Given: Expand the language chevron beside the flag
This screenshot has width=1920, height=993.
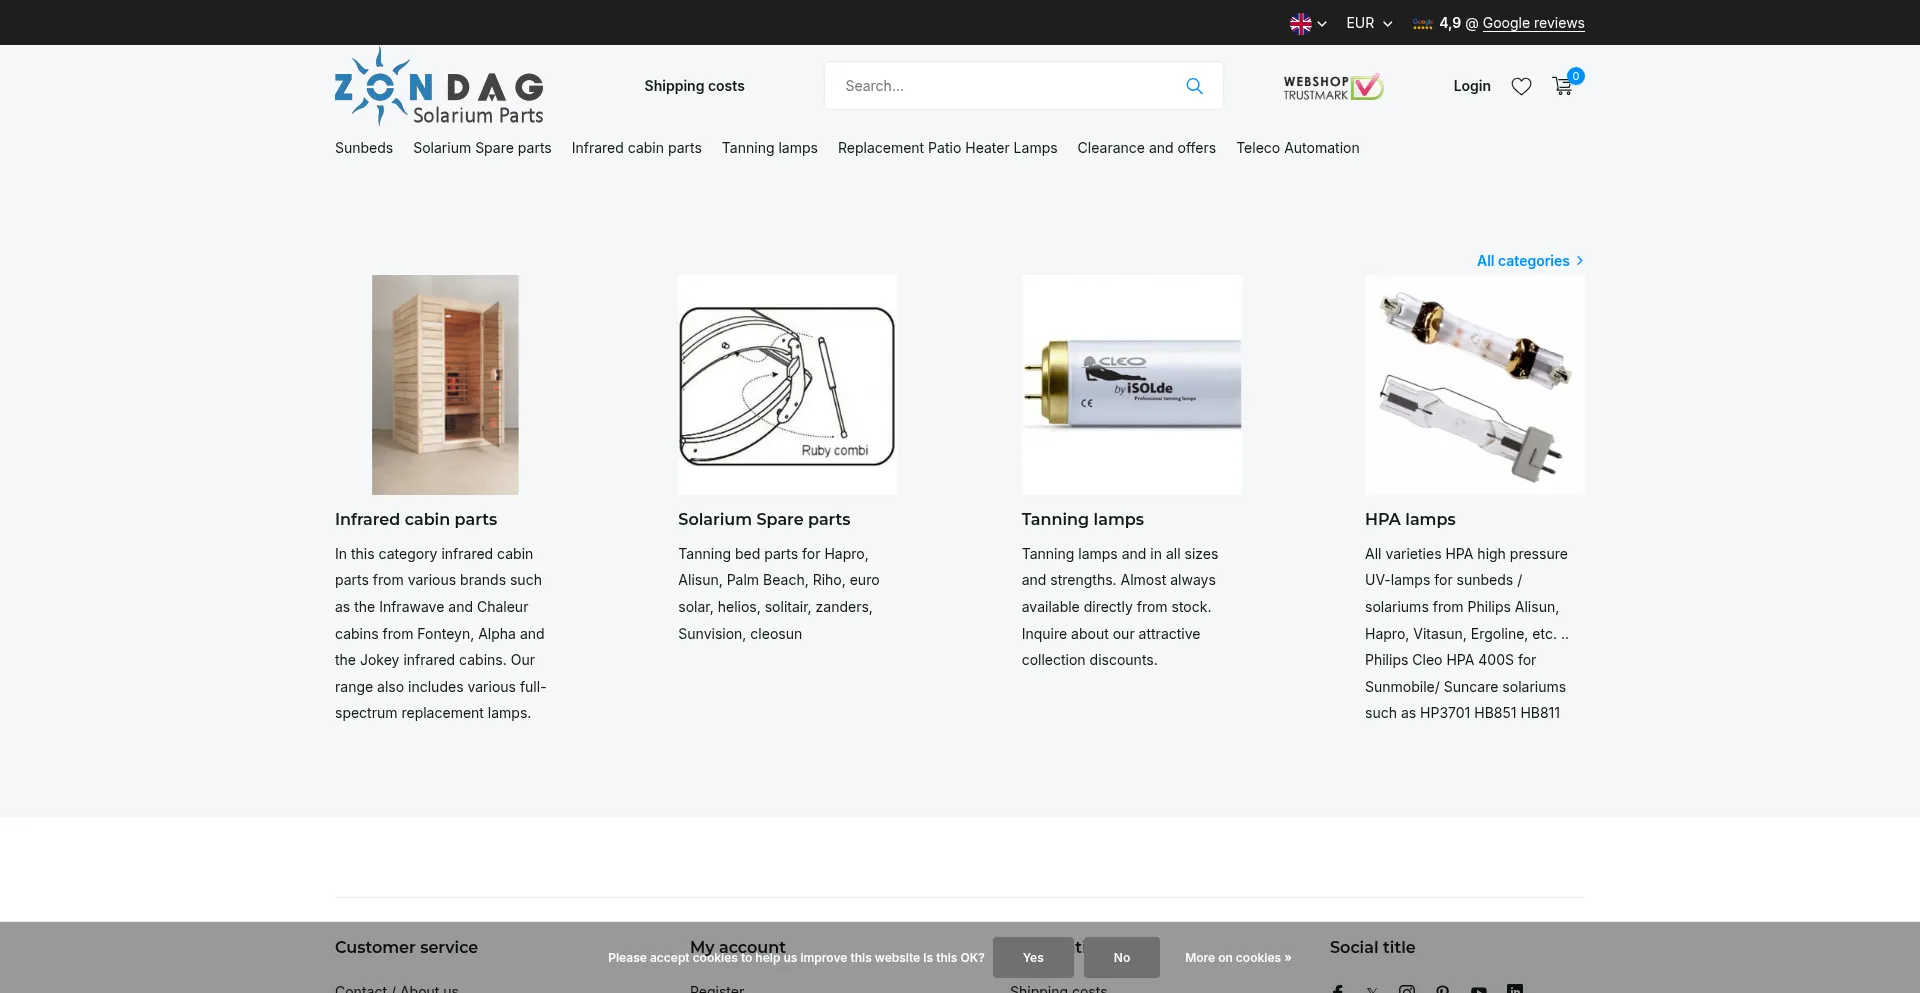Looking at the screenshot, I should click(1322, 24).
